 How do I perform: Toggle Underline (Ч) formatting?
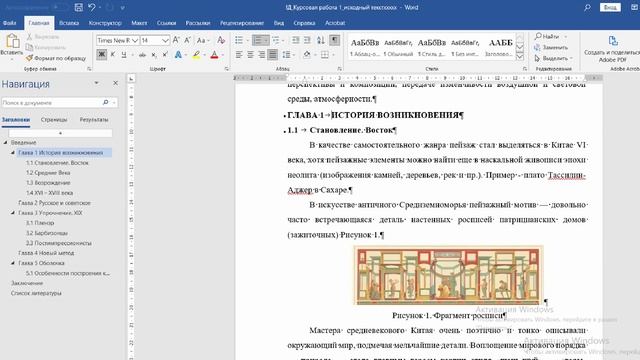click(124, 55)
